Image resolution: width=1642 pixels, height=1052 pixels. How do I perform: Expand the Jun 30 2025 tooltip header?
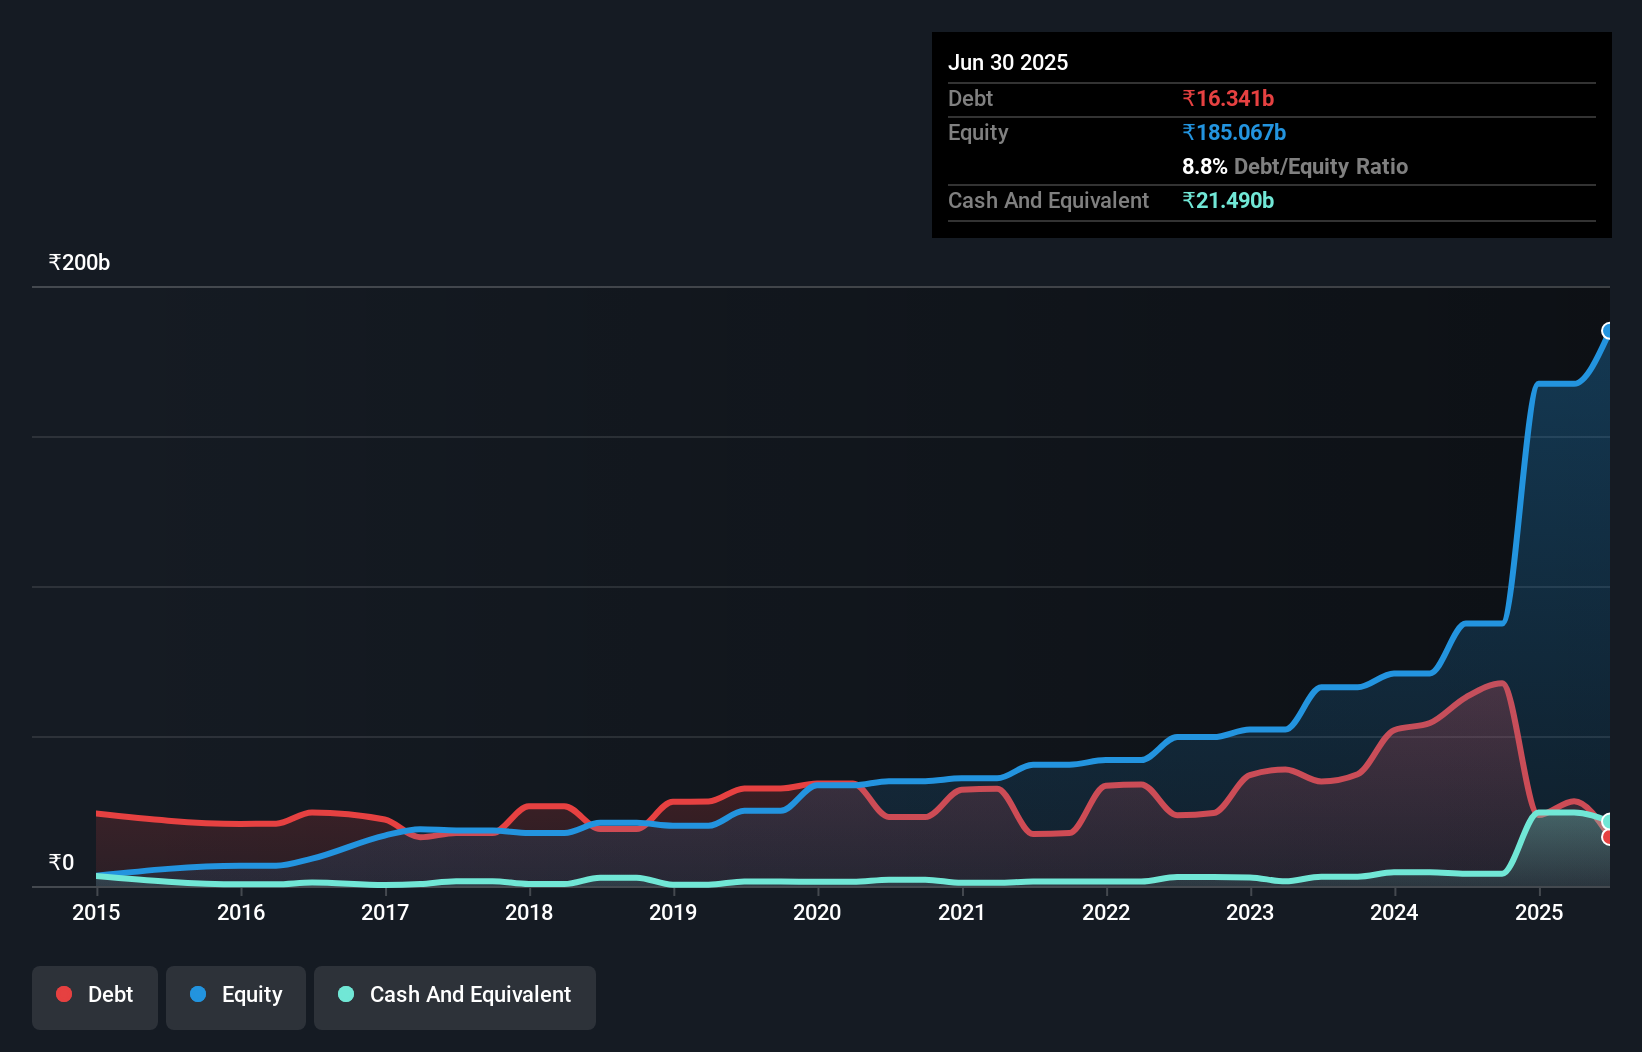coord(1008,62)
